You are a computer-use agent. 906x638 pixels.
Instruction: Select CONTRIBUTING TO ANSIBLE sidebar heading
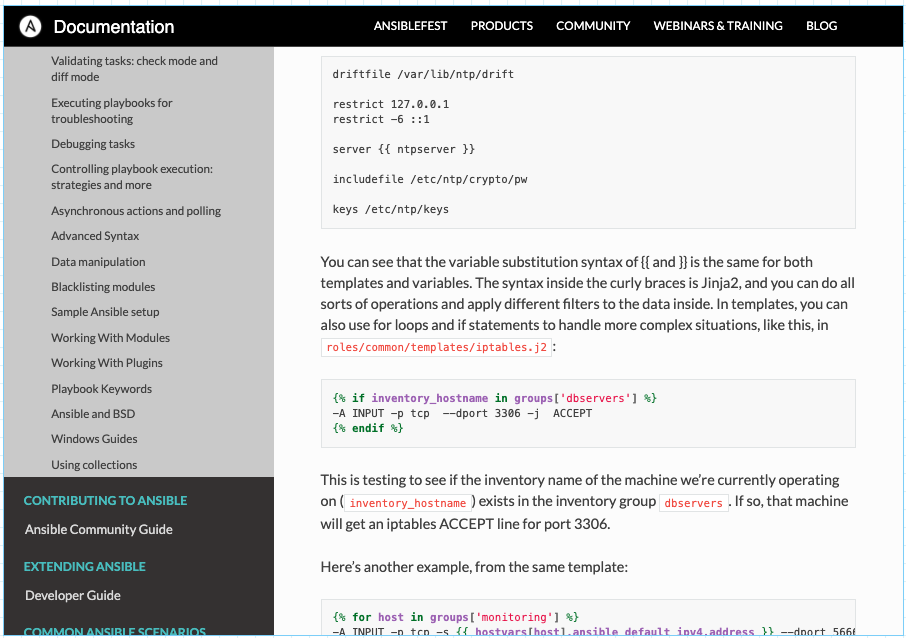pos(105,500)
